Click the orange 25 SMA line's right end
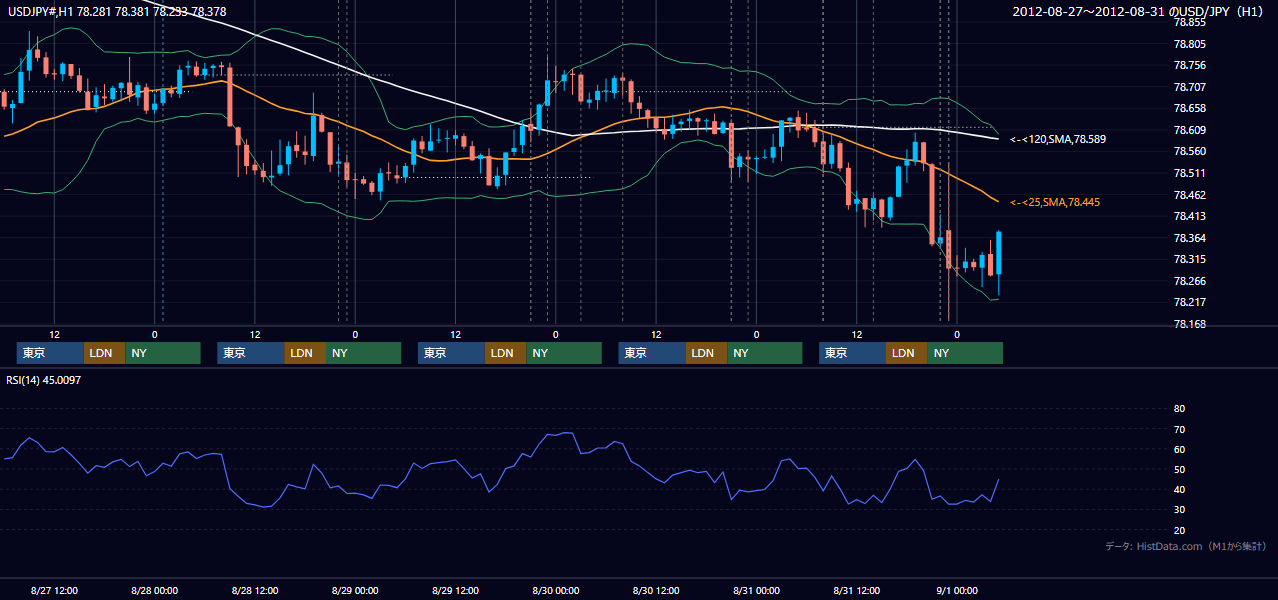 click(x=997, y=201)
